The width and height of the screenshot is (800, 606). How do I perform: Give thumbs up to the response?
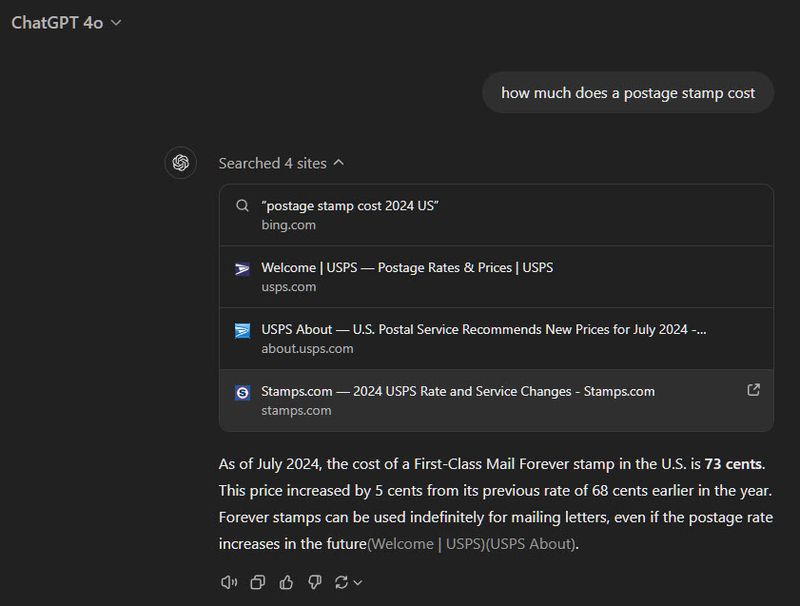pyautogui.click(x=286, y=582)
